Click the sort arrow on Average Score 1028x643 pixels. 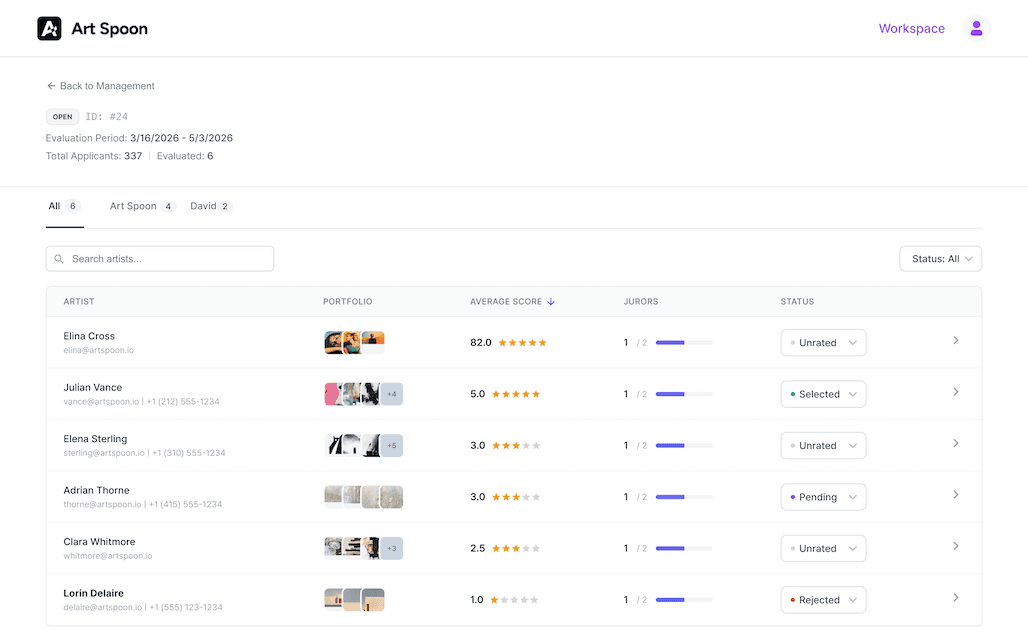(551, 301)
